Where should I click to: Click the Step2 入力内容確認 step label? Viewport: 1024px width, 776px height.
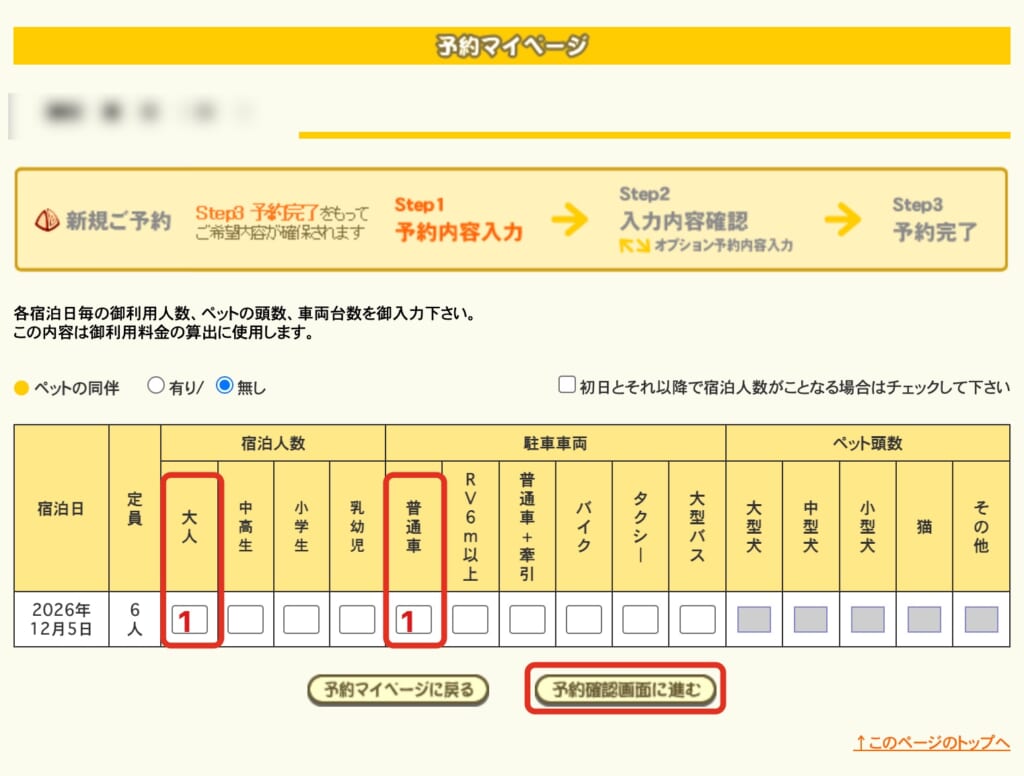click(x=684, y=210)
